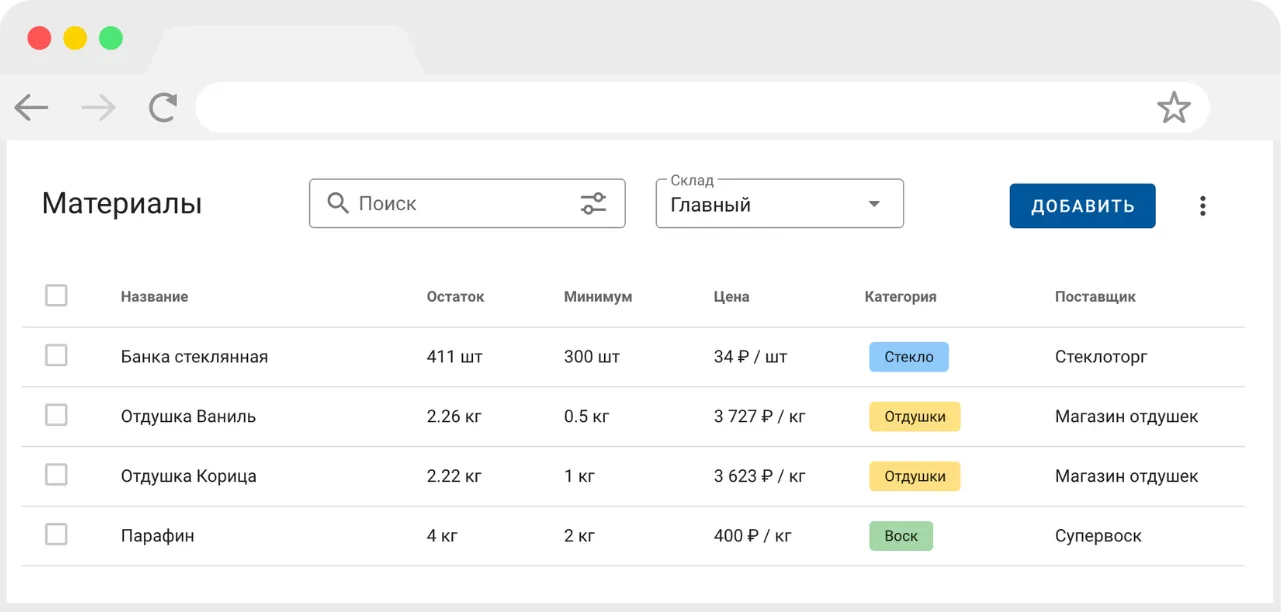The image size is (1281, 612).
Task: Bookmark the page with the star icon
Action: tap(1174, 107)
